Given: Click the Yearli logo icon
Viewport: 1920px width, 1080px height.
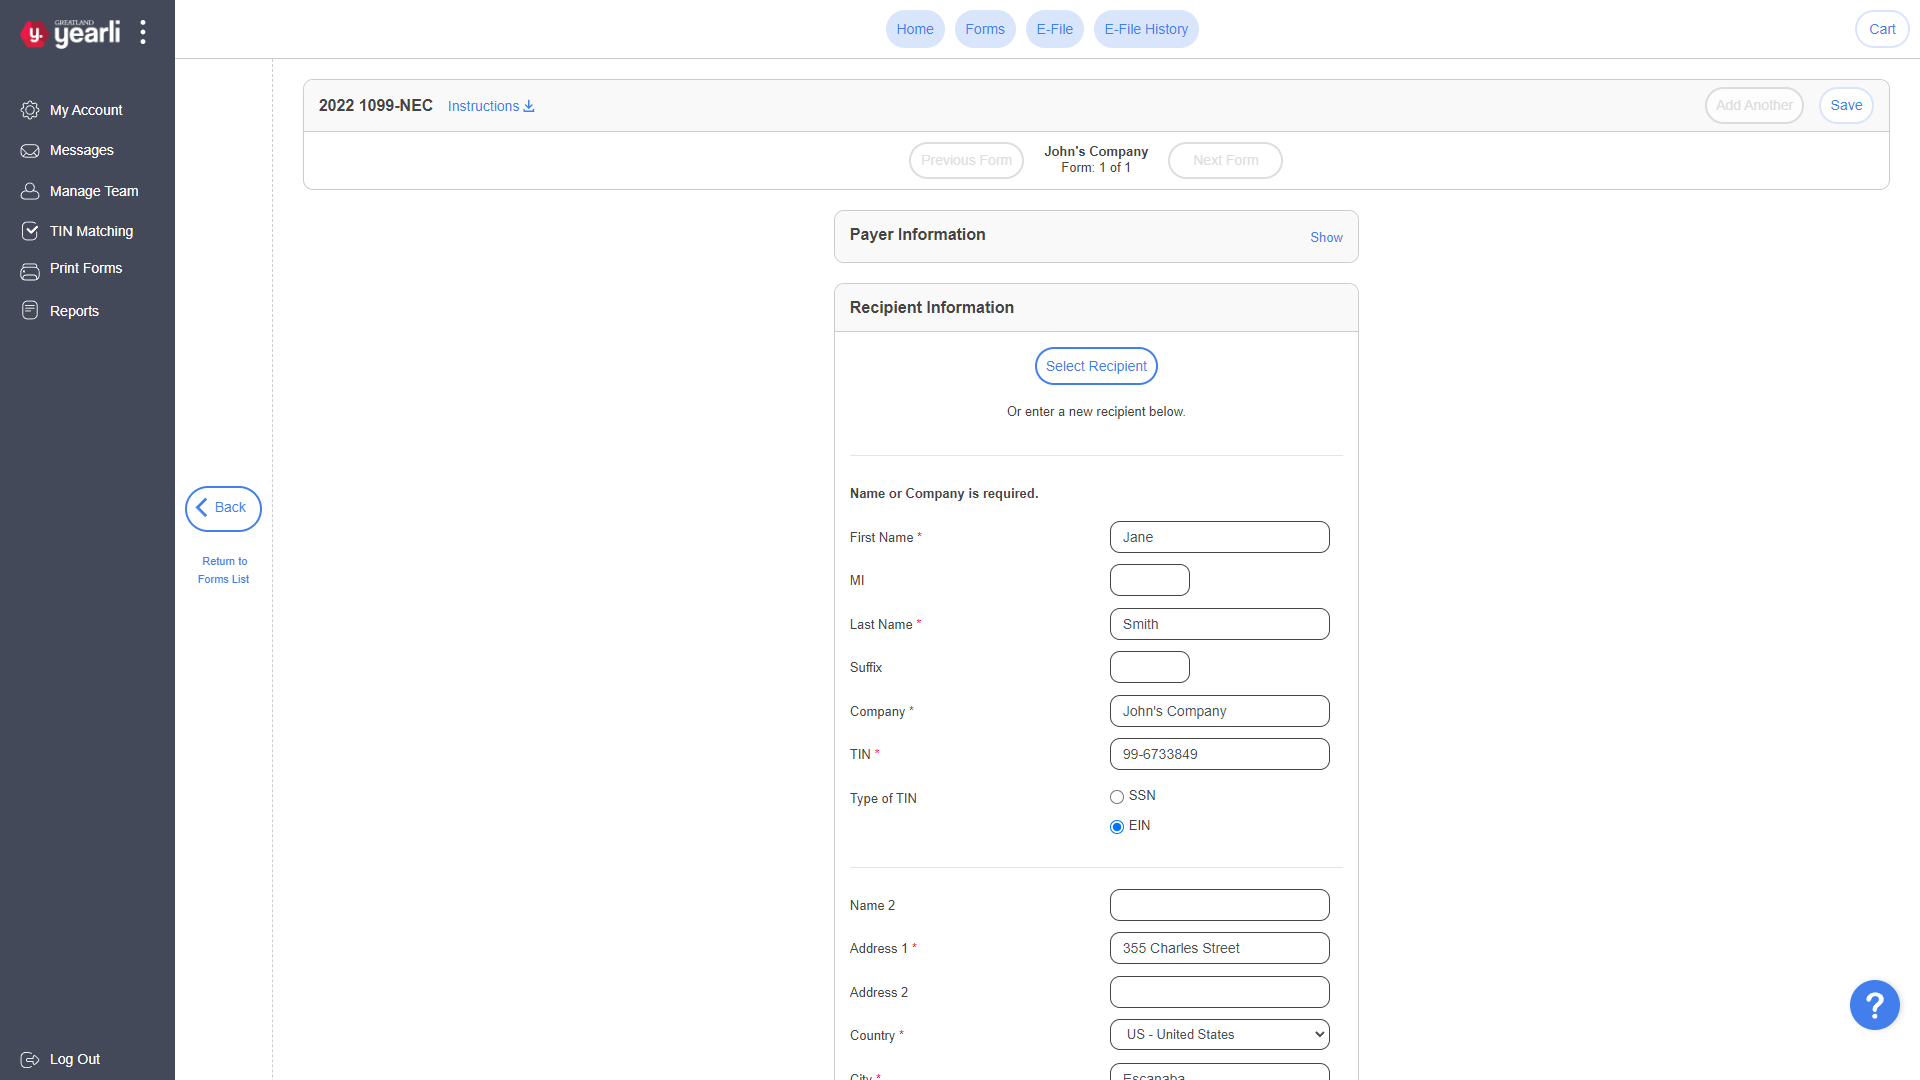Looking at the screenshot, I should [x=34, y=34].
